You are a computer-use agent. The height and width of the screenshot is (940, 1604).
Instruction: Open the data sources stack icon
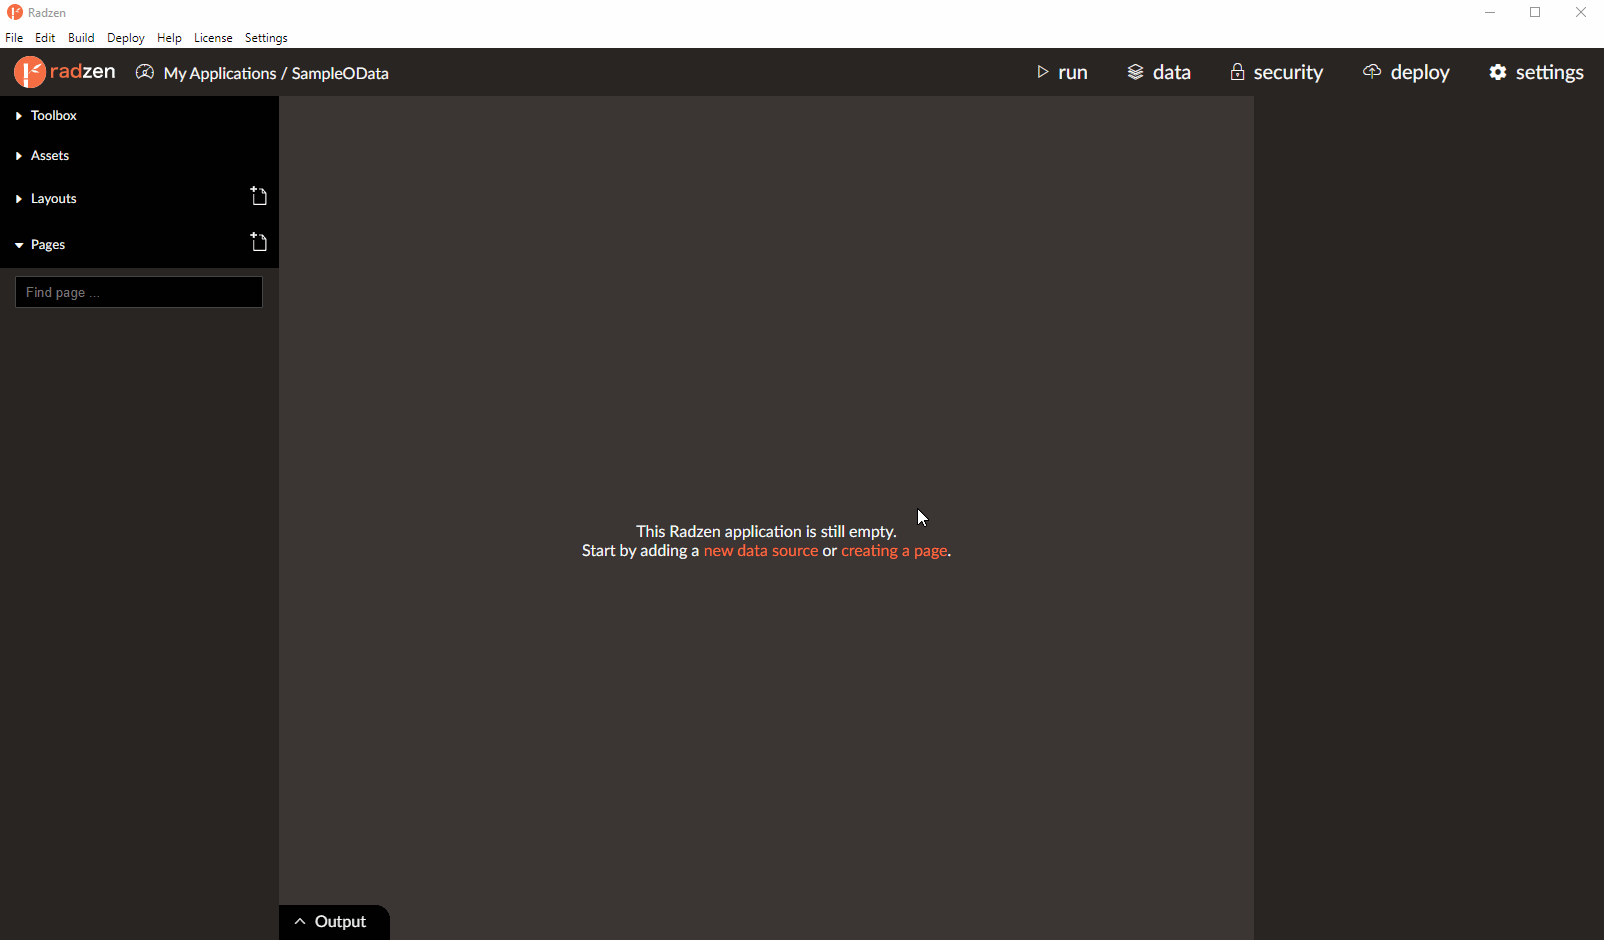[1135, 72]
